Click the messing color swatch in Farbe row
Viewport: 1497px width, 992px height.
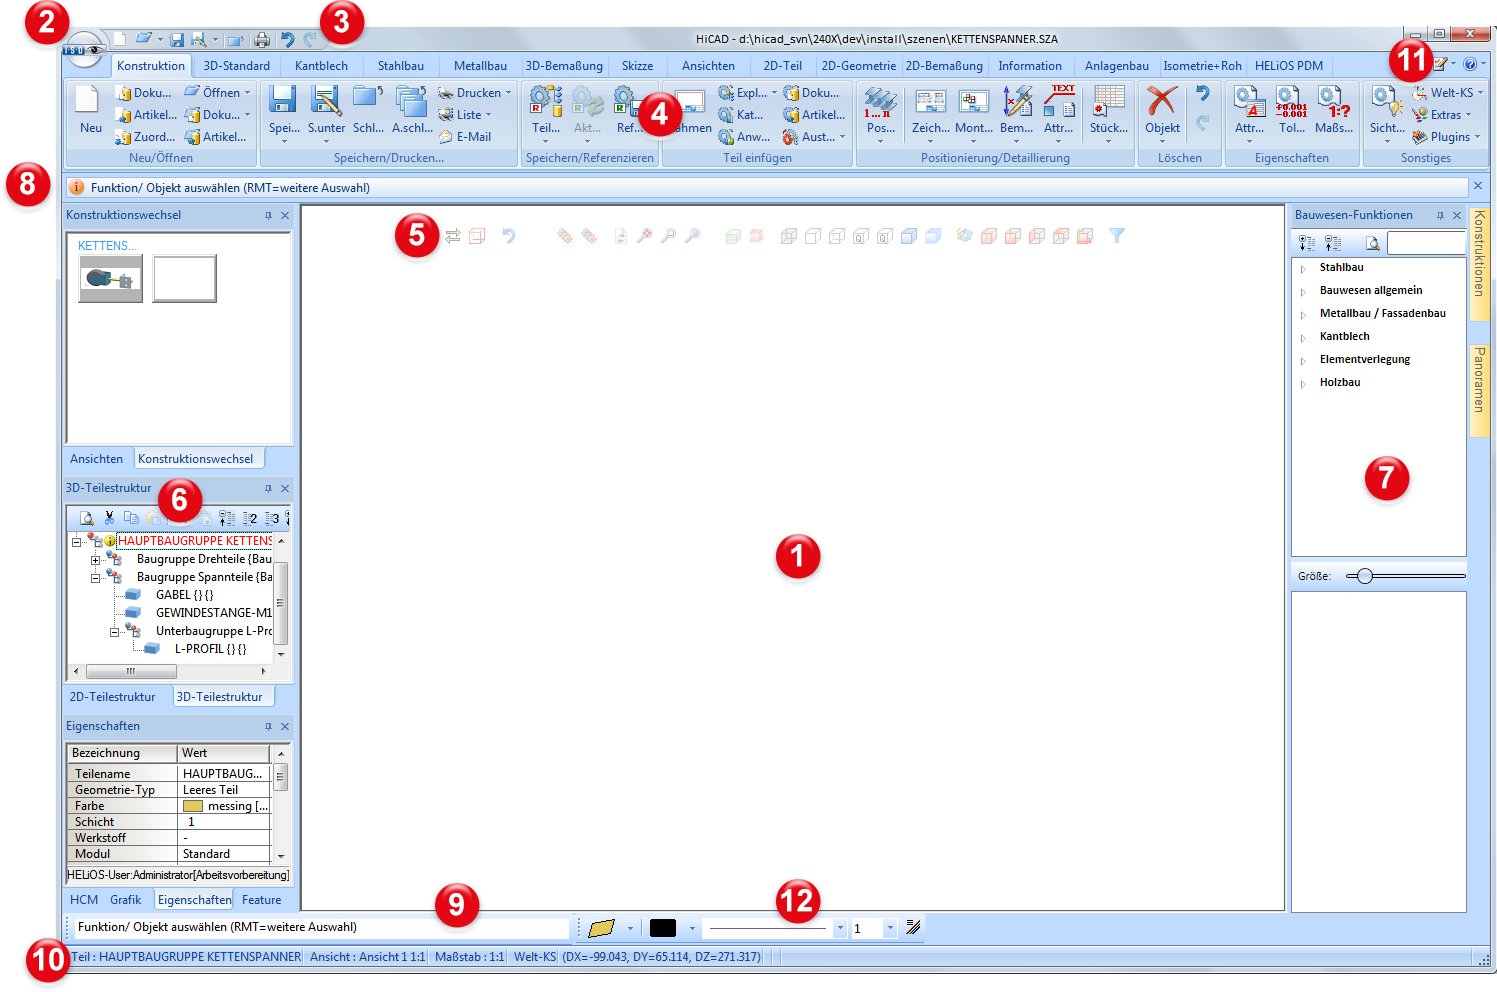click(x=193, y=806)
